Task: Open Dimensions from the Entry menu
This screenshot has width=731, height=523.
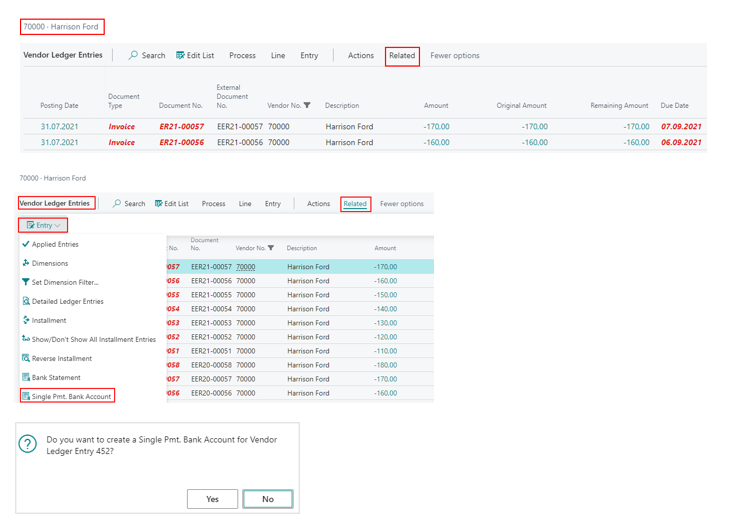Action: 49,263
